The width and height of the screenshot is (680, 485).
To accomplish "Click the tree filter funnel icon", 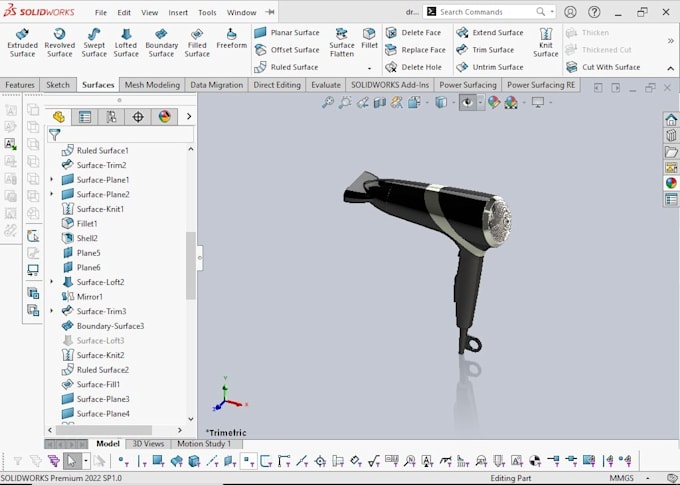I will pyautogui.click(x=54, y=134).
